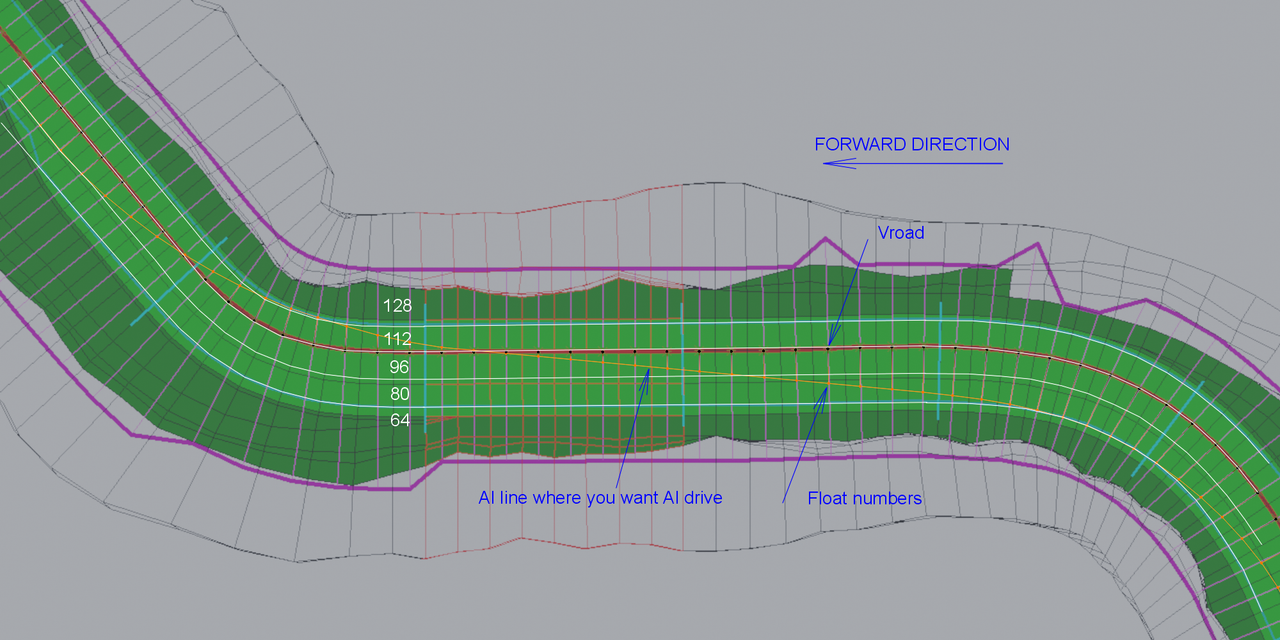Click the Vroad annotation text
Image resolution: width=1280 pixels, height=640 pixels.
(900, 232)
